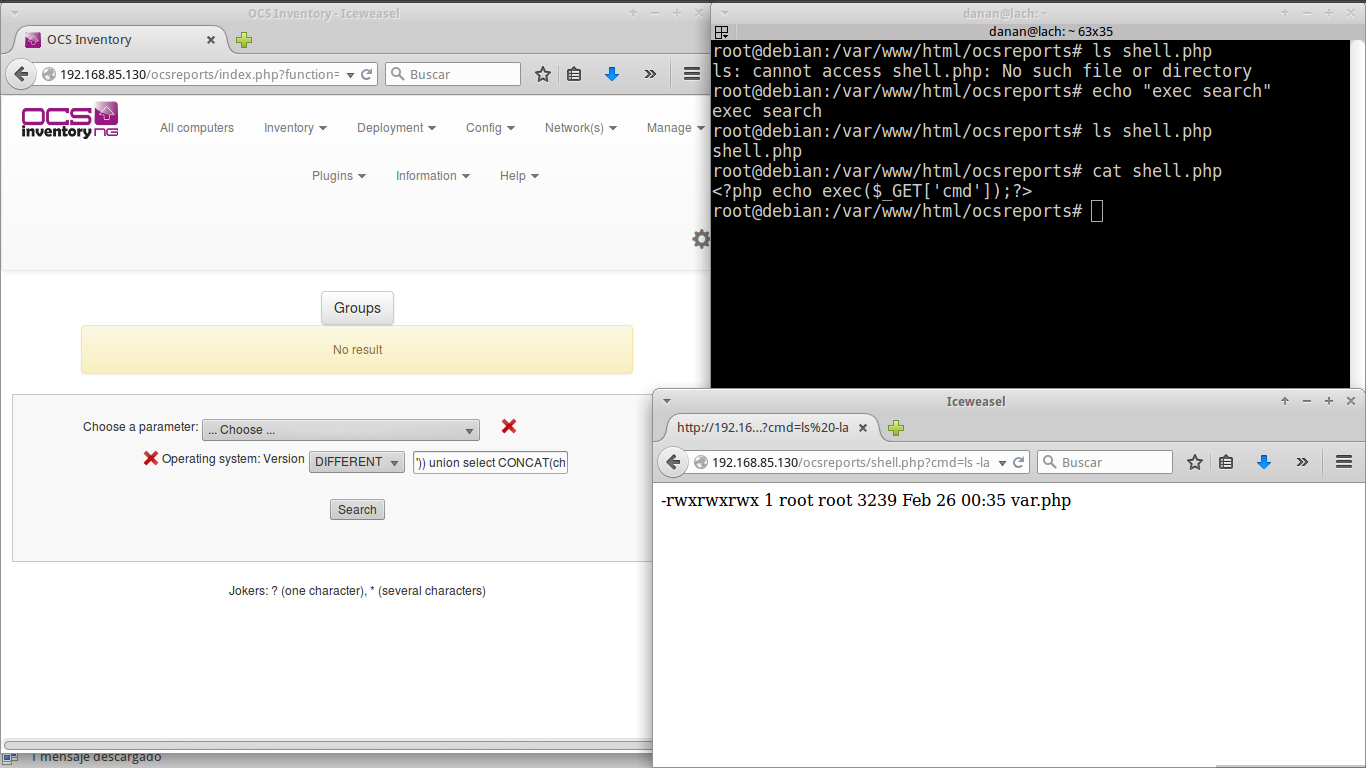Click Buscar search box in OCS window

tap(453, 74)
